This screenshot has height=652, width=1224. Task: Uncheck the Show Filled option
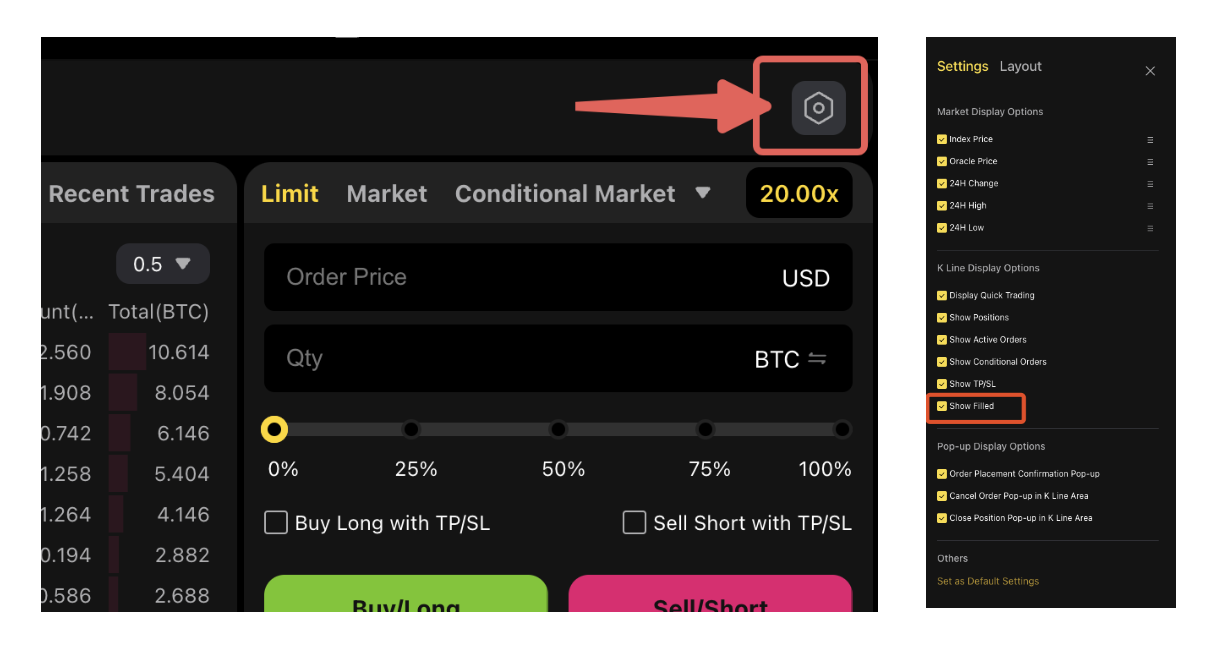942,406
